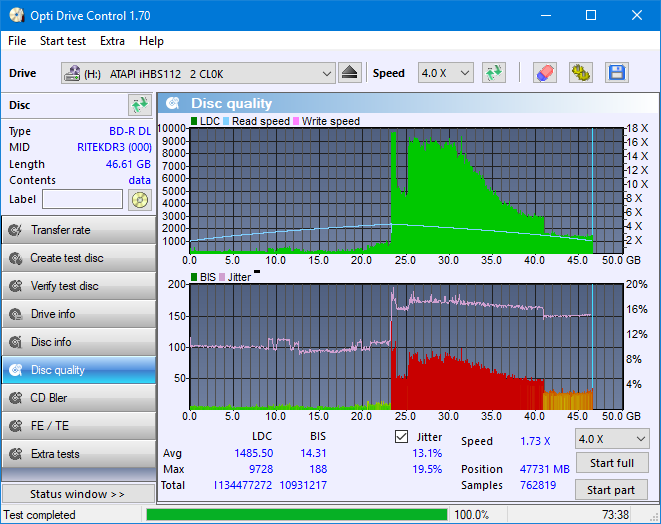
Task: Click the 100.0% progress percentage
Action: click(x=471, y=515)
